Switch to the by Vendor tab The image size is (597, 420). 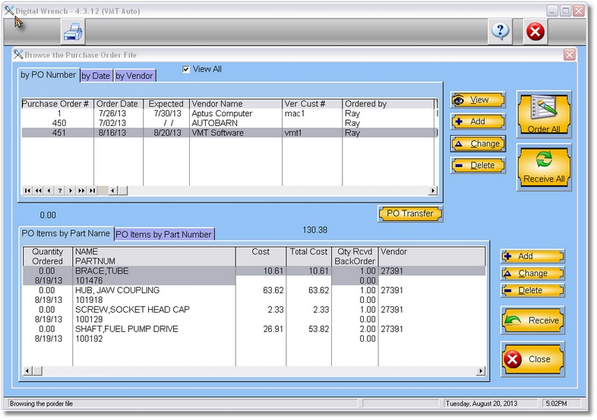tap(134, 76)
